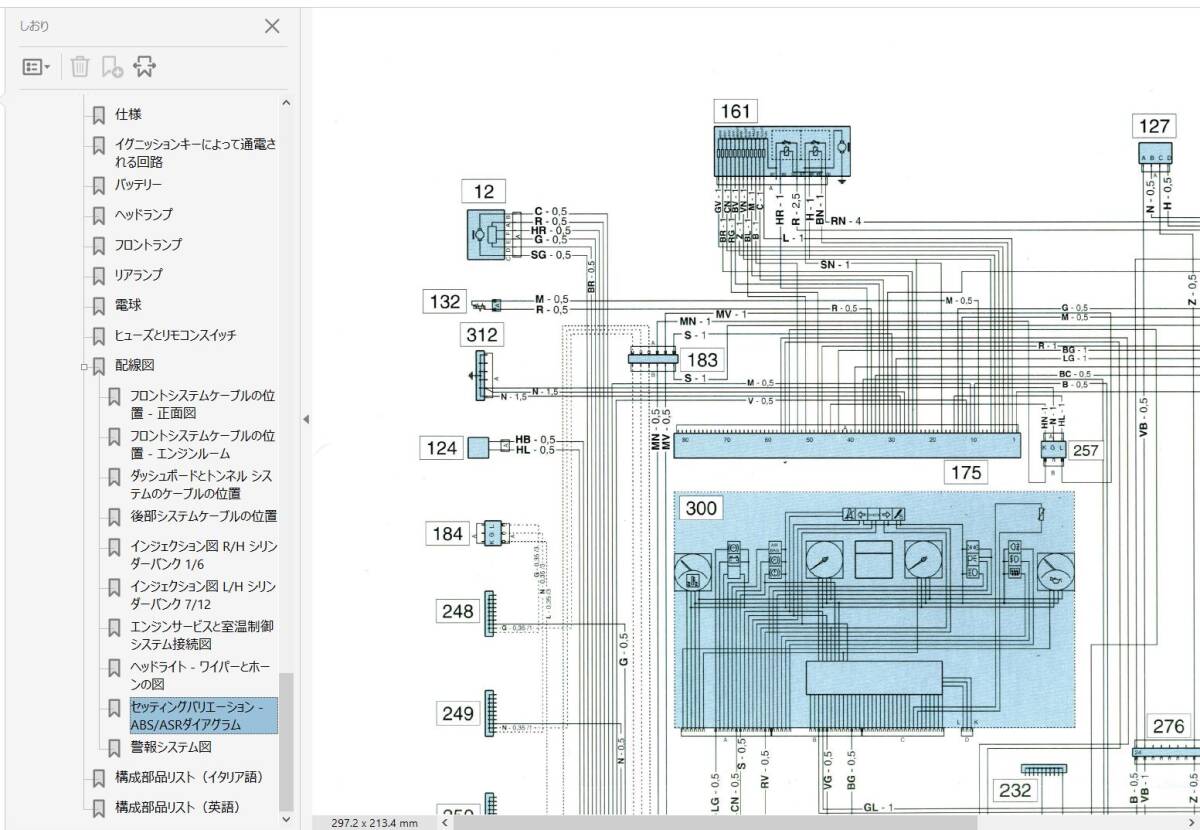Find current bookmark icon
The height and width of the screenshot is (830, 1200).
pyautogui.click(x=144, y=67)
